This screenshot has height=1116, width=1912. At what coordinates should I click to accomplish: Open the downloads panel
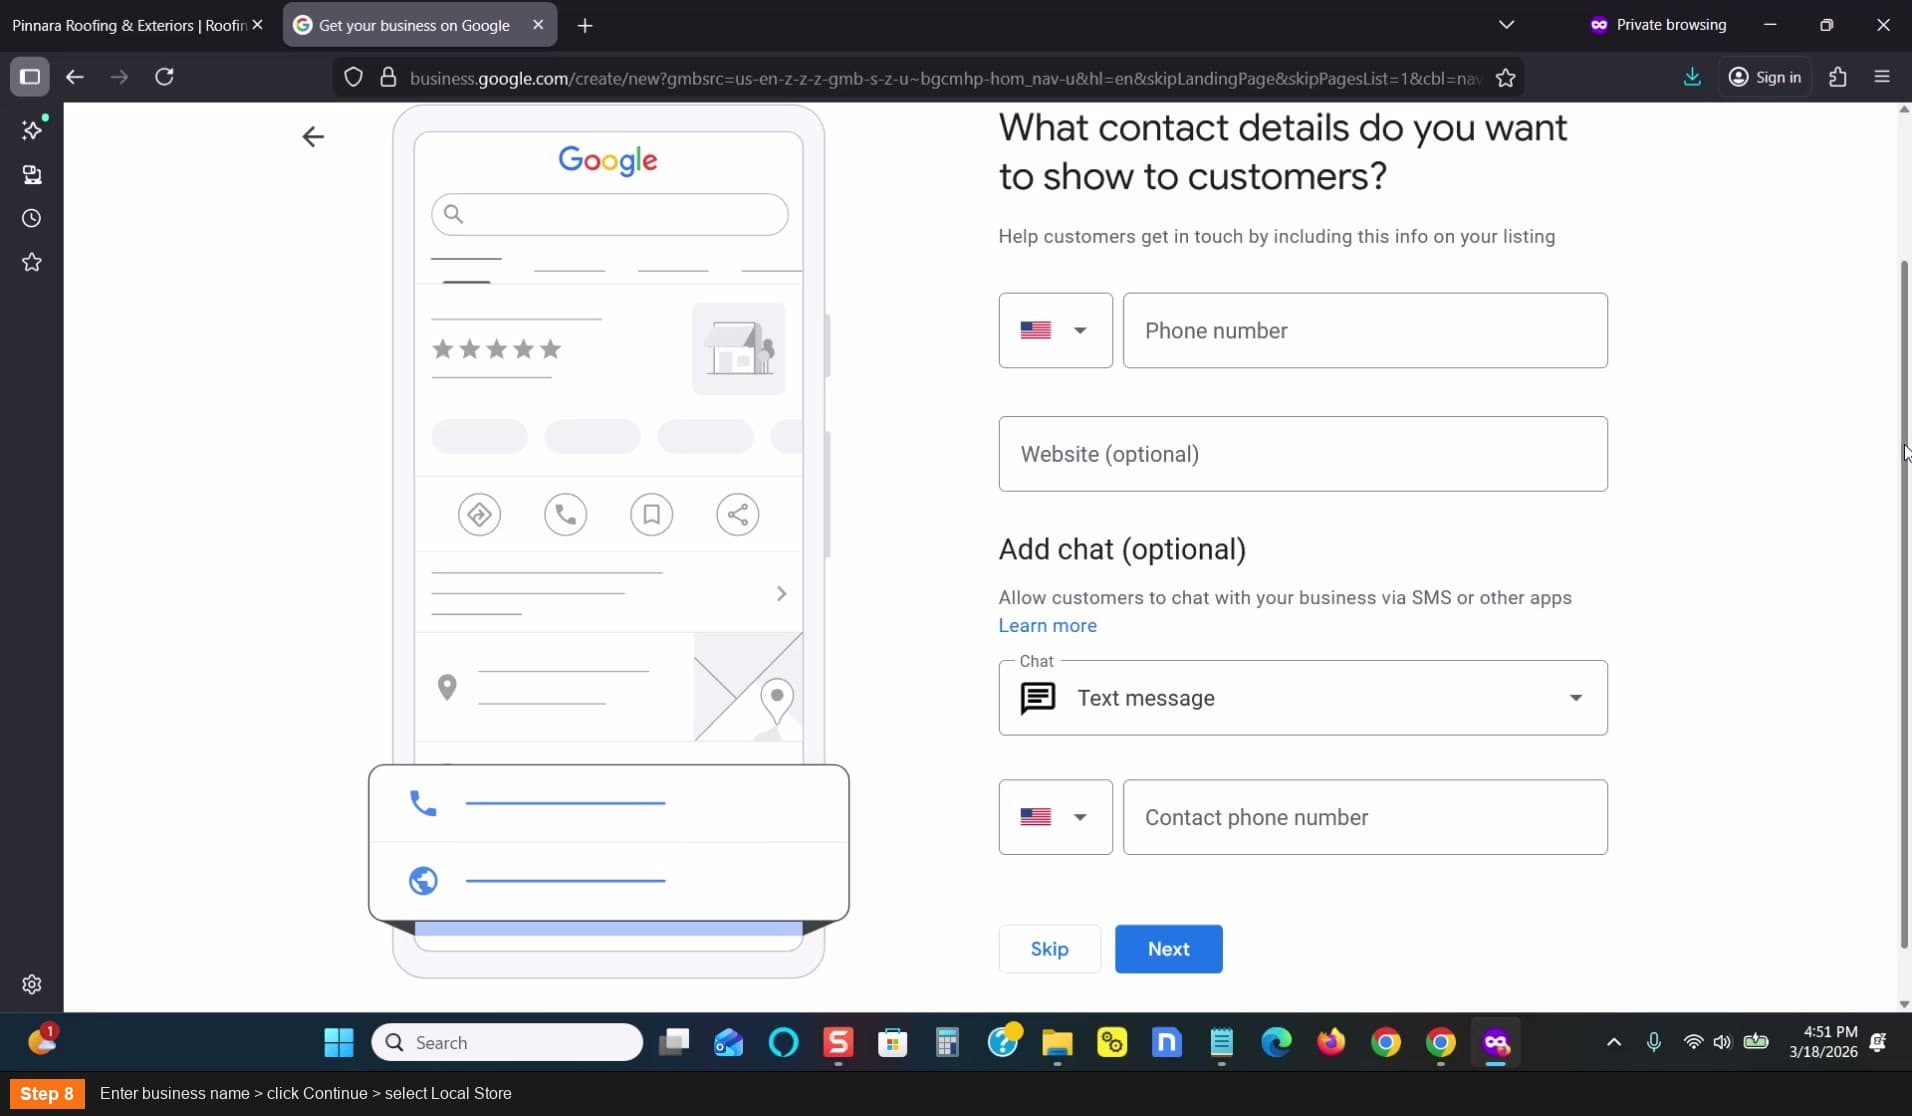(1692, 77)
